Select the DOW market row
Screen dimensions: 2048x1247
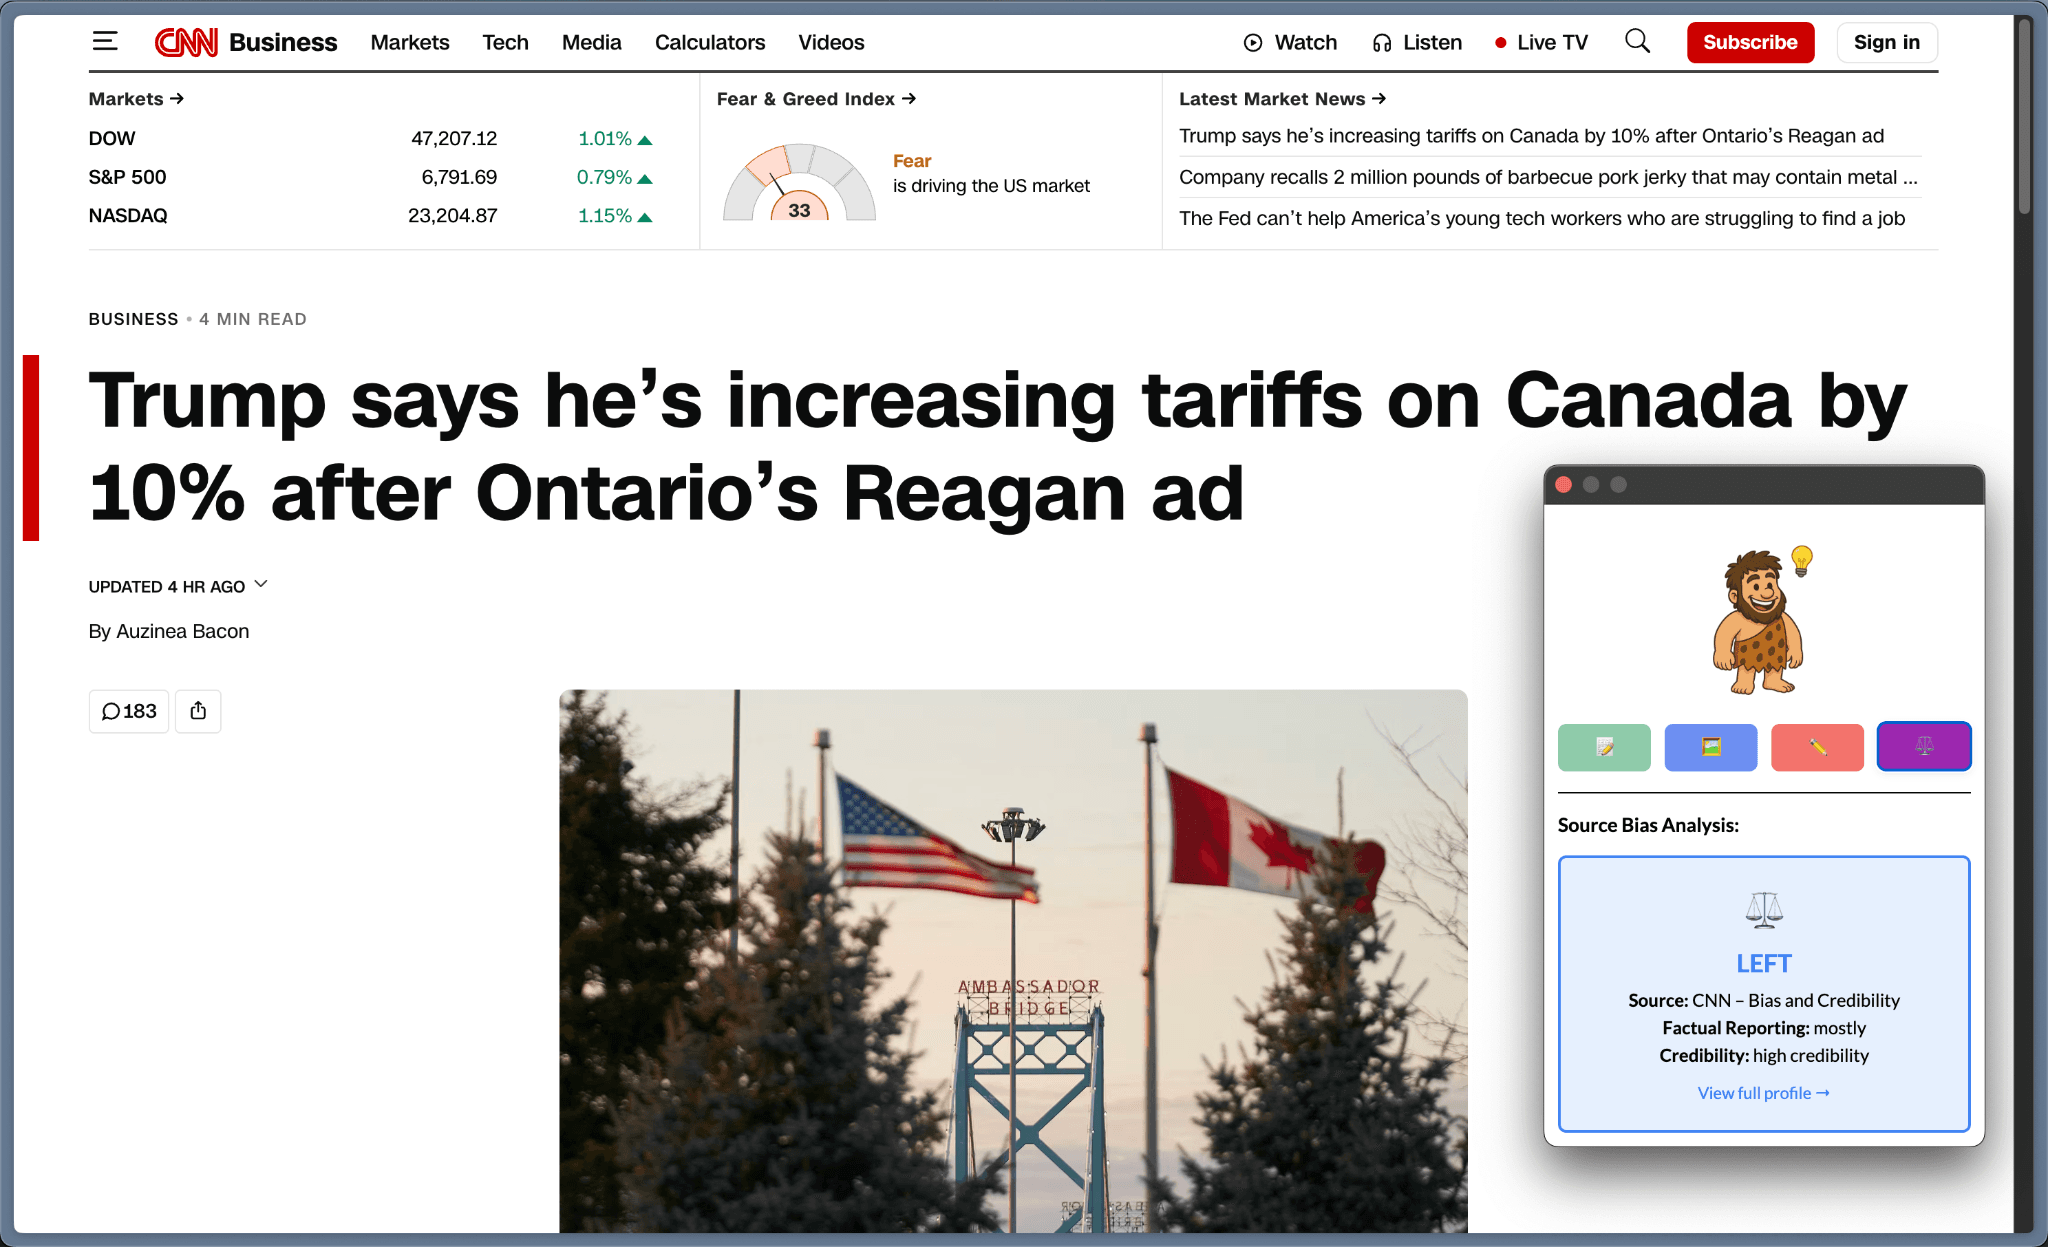click(370, 138)
